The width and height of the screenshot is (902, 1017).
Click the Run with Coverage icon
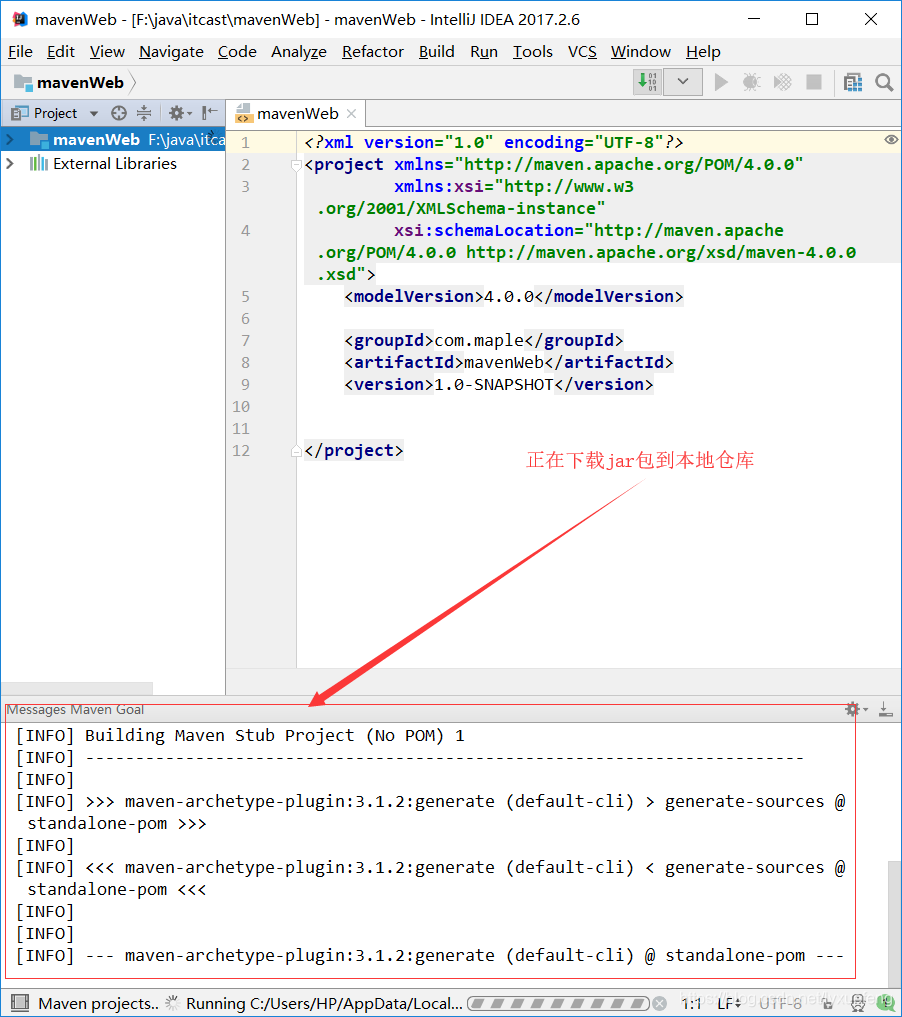point(783,82)
